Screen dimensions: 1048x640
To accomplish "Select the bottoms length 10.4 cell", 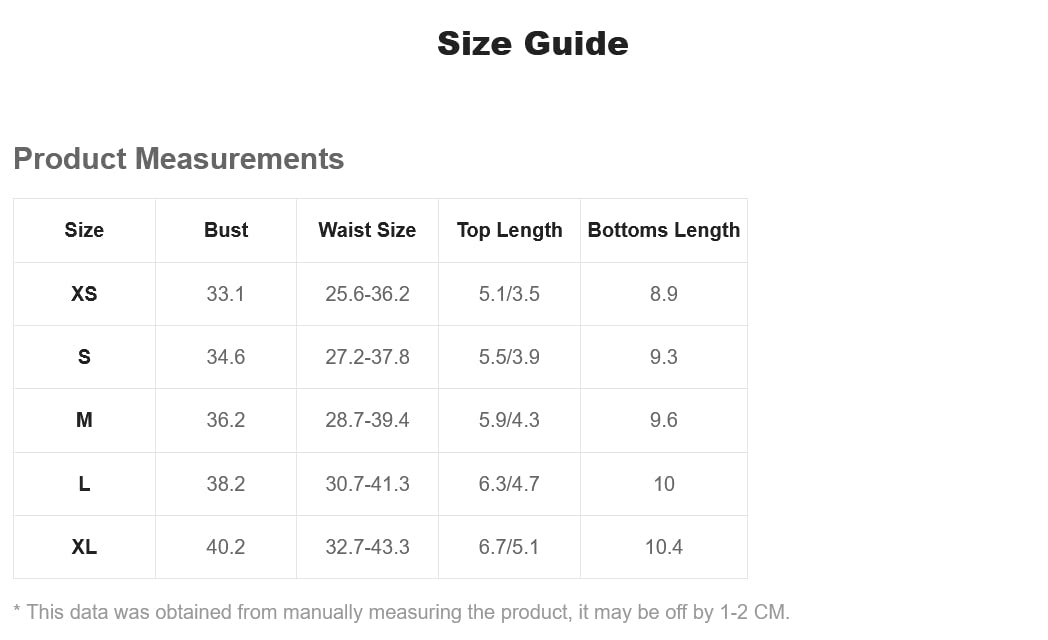I will (664, 547).
